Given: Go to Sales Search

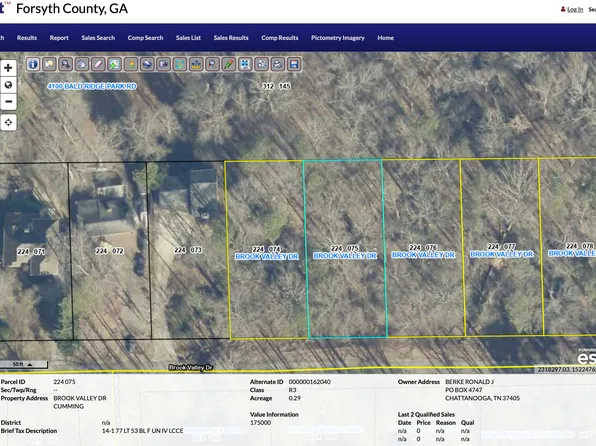Looking at the screenshot, I should [x=98, y=38].
